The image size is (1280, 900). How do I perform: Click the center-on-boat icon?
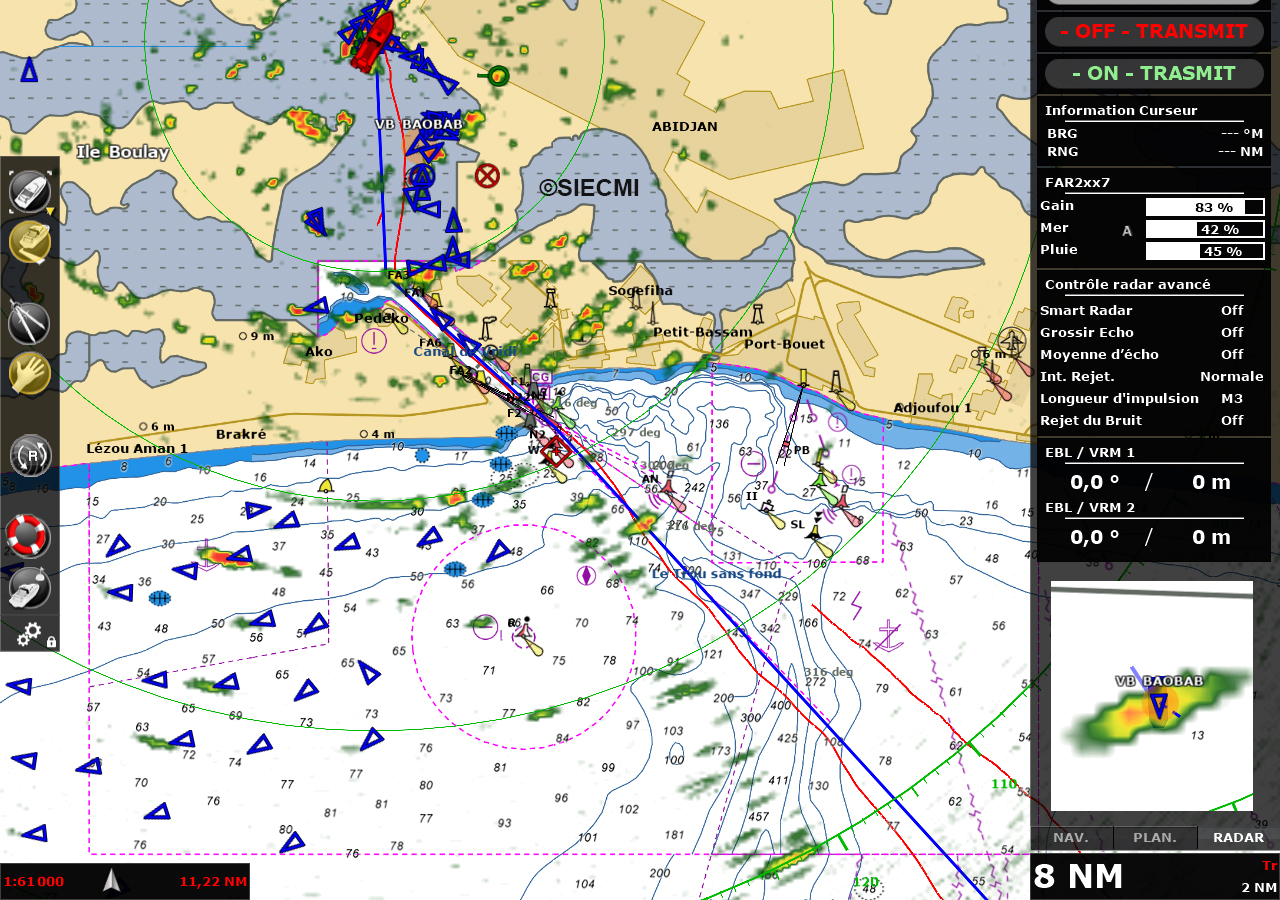click(x=29, y=190)
